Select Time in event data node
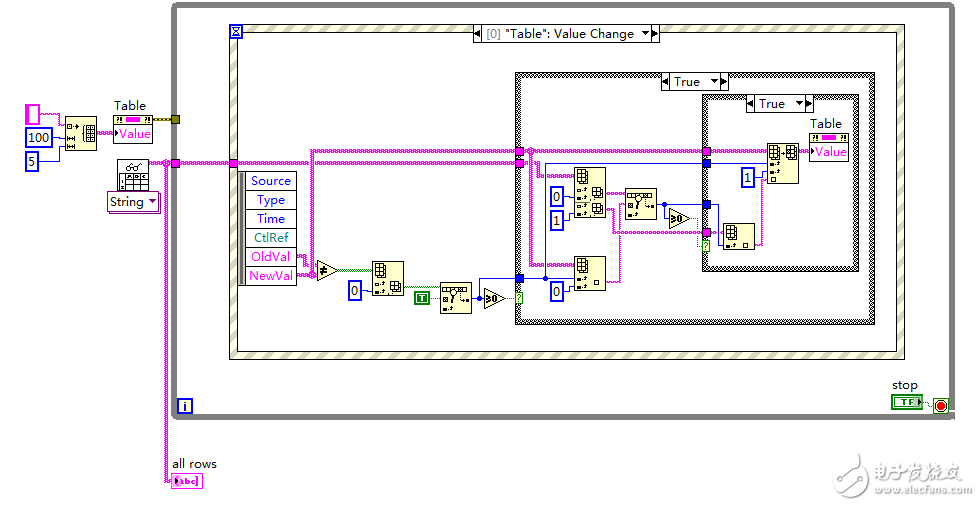 tap(271, 219)
